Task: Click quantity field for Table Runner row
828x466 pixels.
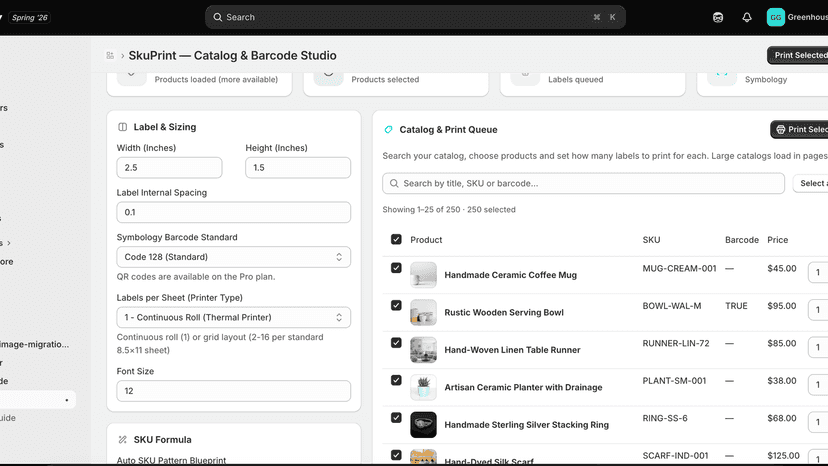Action: pos(818,347)
